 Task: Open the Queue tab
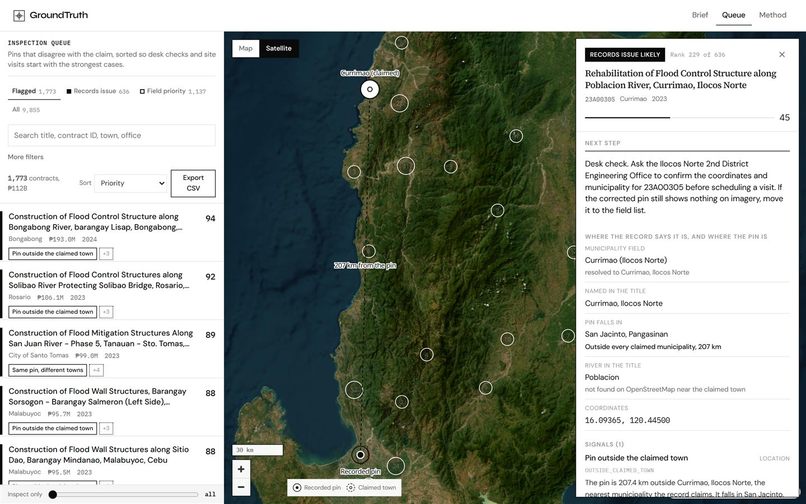coord(733,15)
